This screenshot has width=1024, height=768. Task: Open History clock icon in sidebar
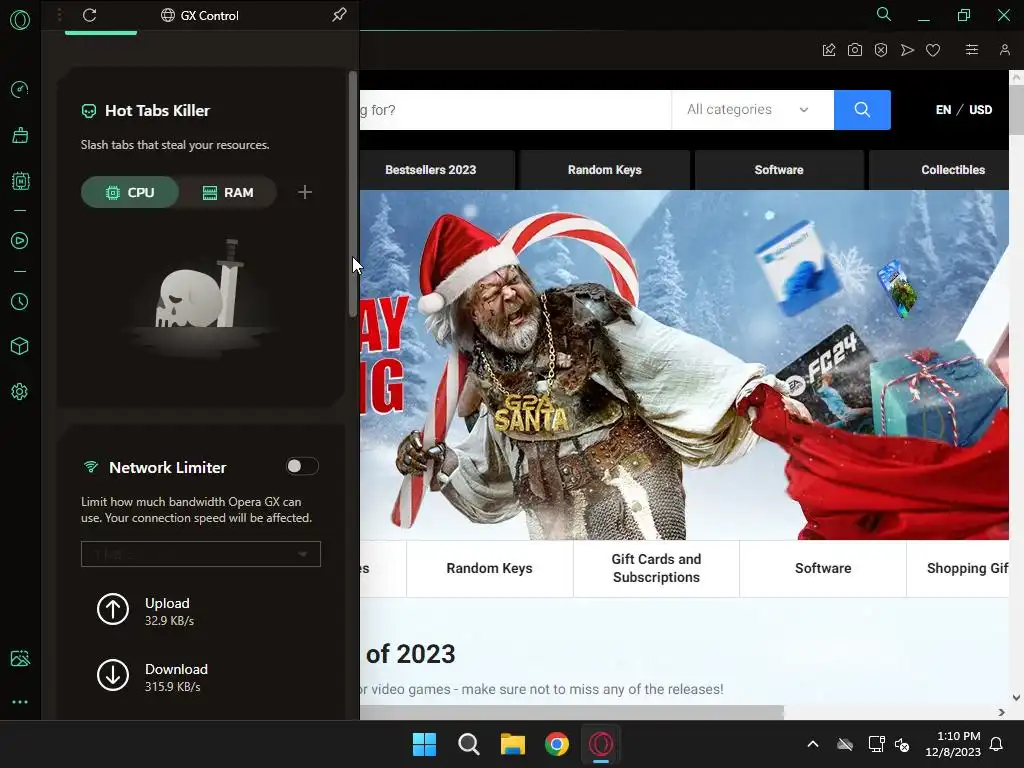(x=20, y=301)
